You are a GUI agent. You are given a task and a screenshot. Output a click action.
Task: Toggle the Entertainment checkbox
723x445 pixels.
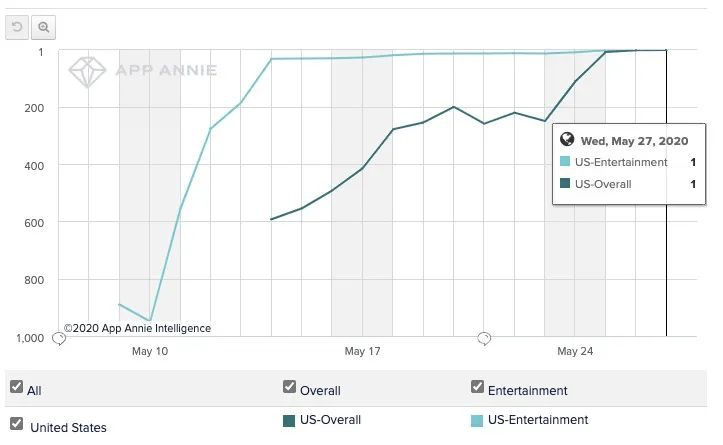[478, 386]
